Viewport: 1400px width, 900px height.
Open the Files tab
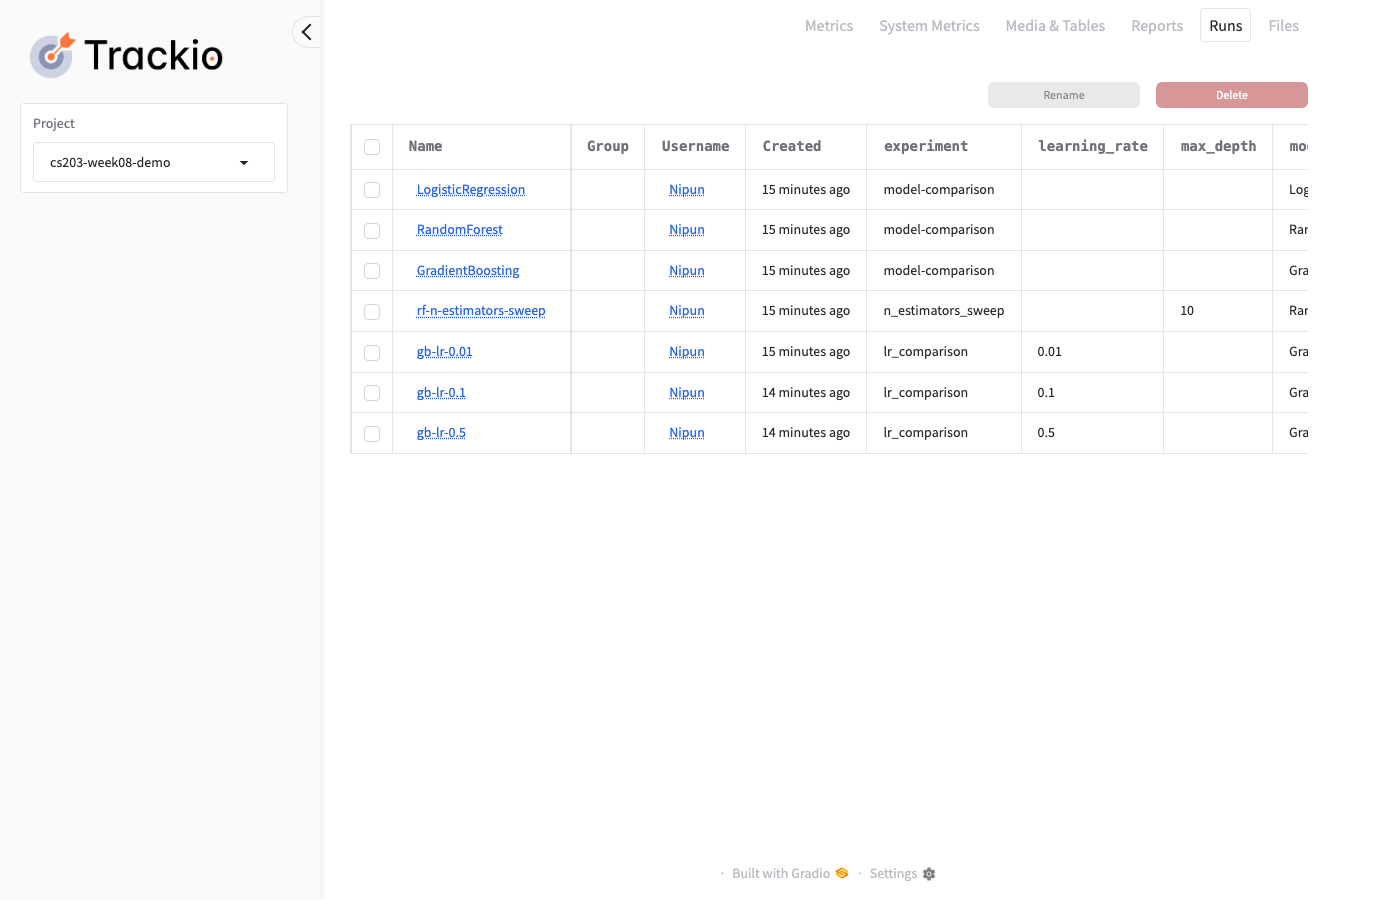click(x=1283, y=26)
